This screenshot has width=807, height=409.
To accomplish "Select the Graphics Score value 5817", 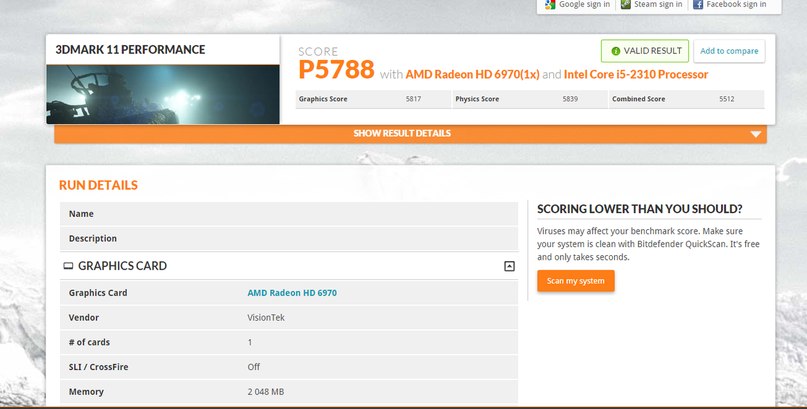I will tap(413, 99).
